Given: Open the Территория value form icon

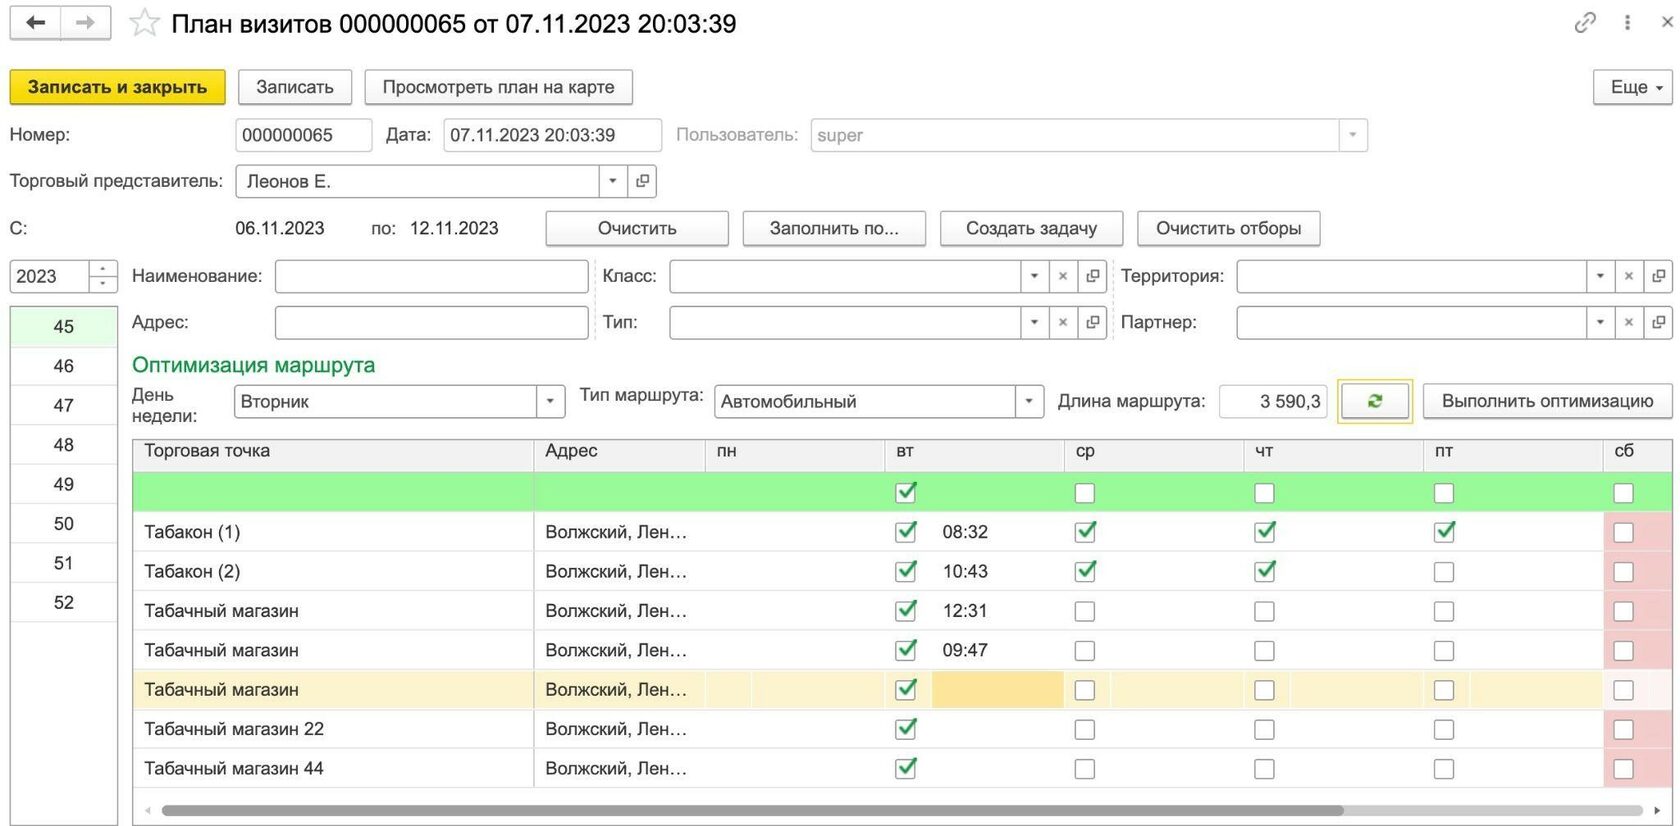Looking at the screenshot, I should 1658,276.
